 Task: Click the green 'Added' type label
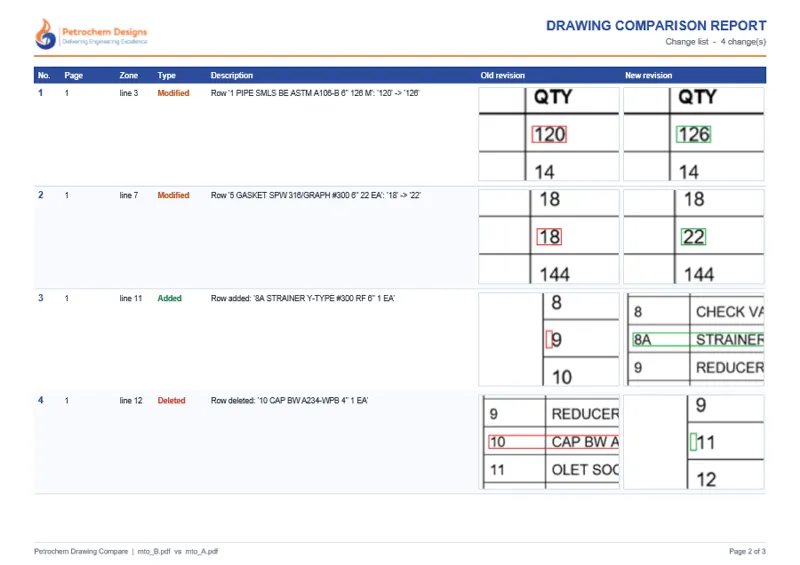pos(169,298)
